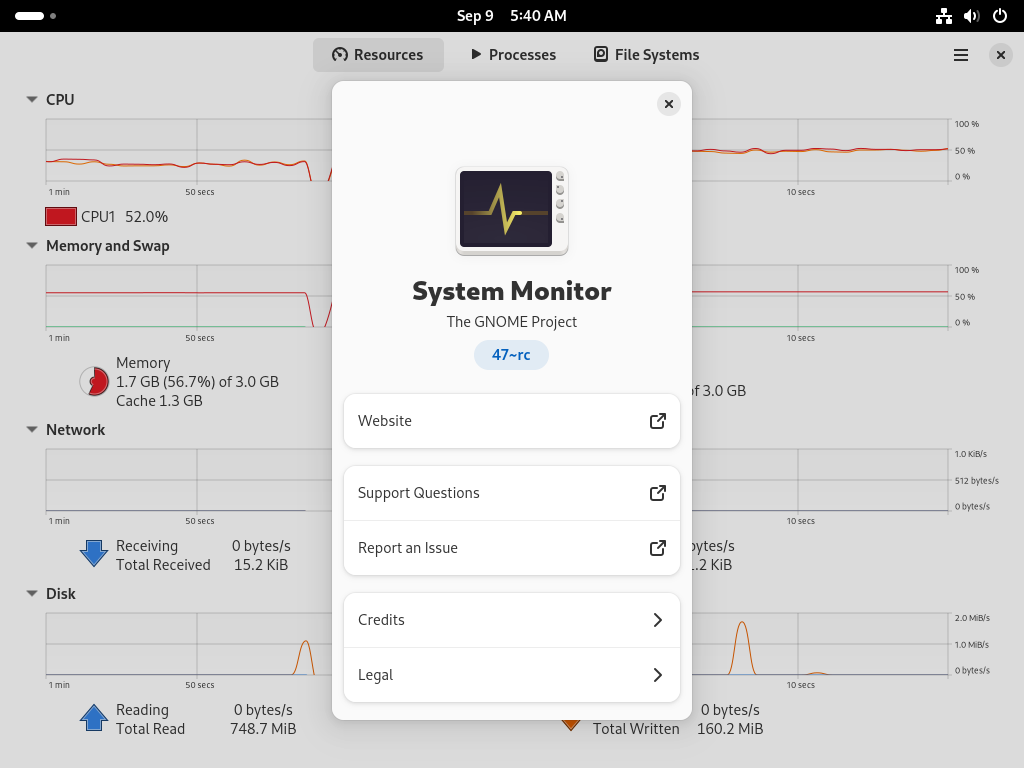Click the Website external-link icon

[658, 421]
